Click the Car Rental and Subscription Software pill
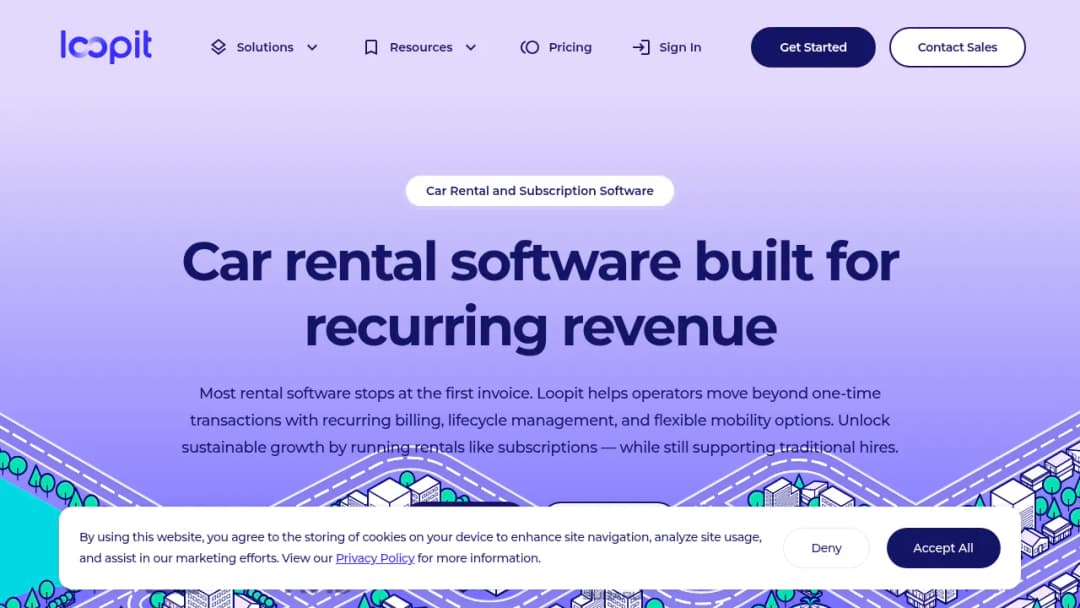 539,191
